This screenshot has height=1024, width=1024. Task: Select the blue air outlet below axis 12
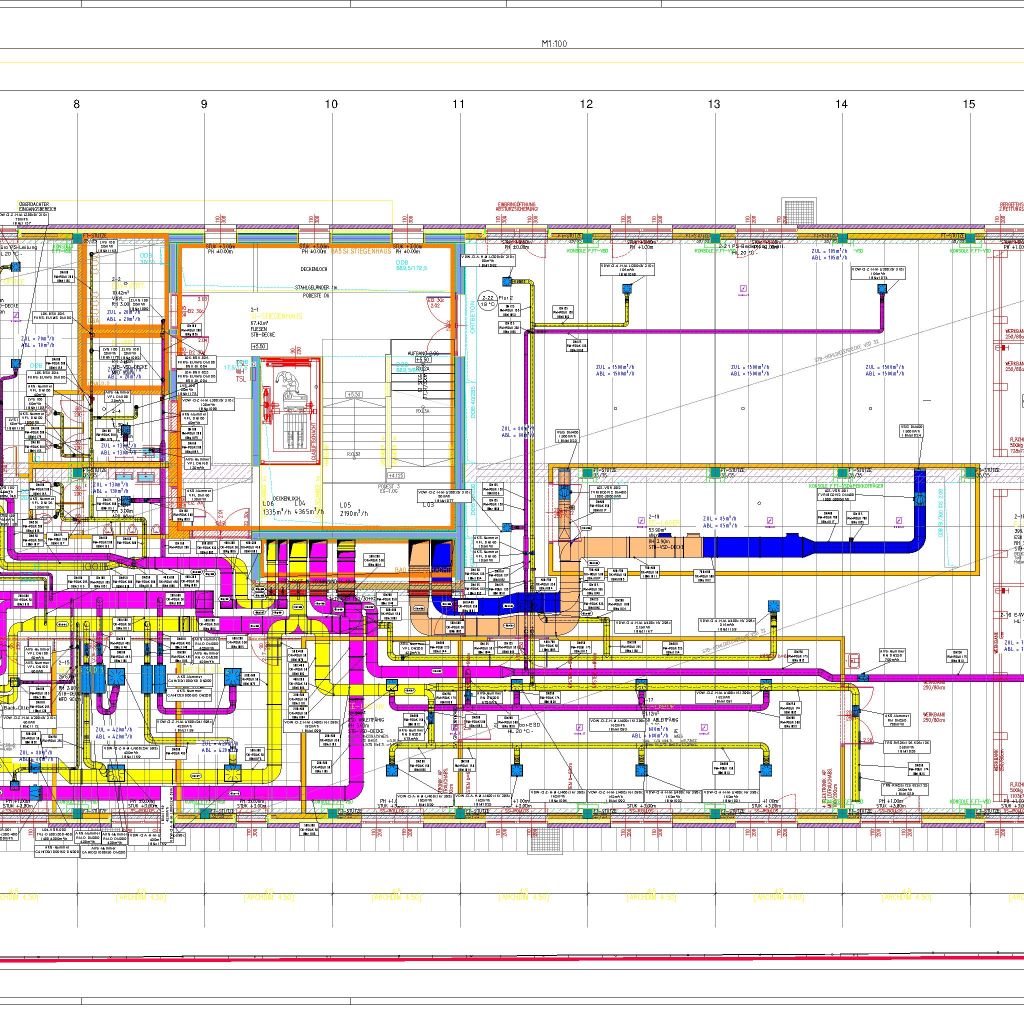[626, 289]
